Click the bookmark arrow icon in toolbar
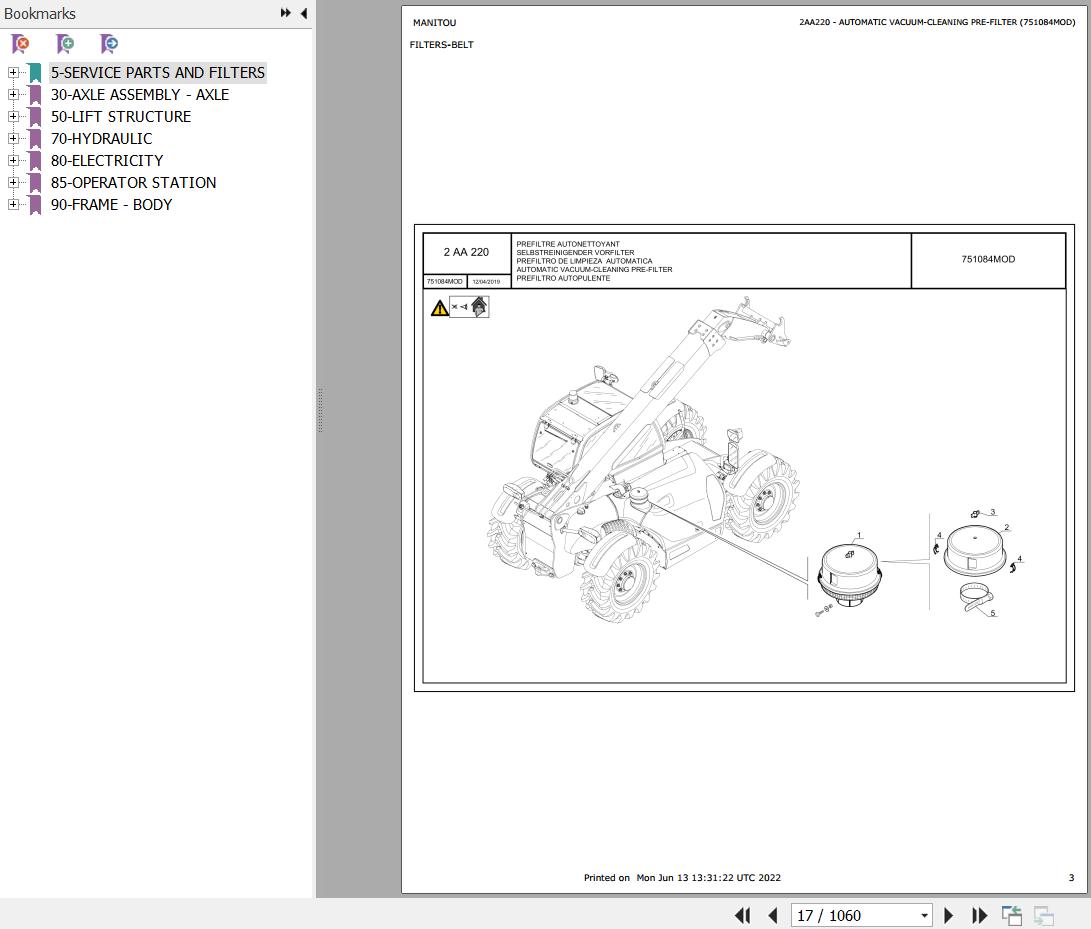Screen dimensions: 1091x929 pos(109,44)
